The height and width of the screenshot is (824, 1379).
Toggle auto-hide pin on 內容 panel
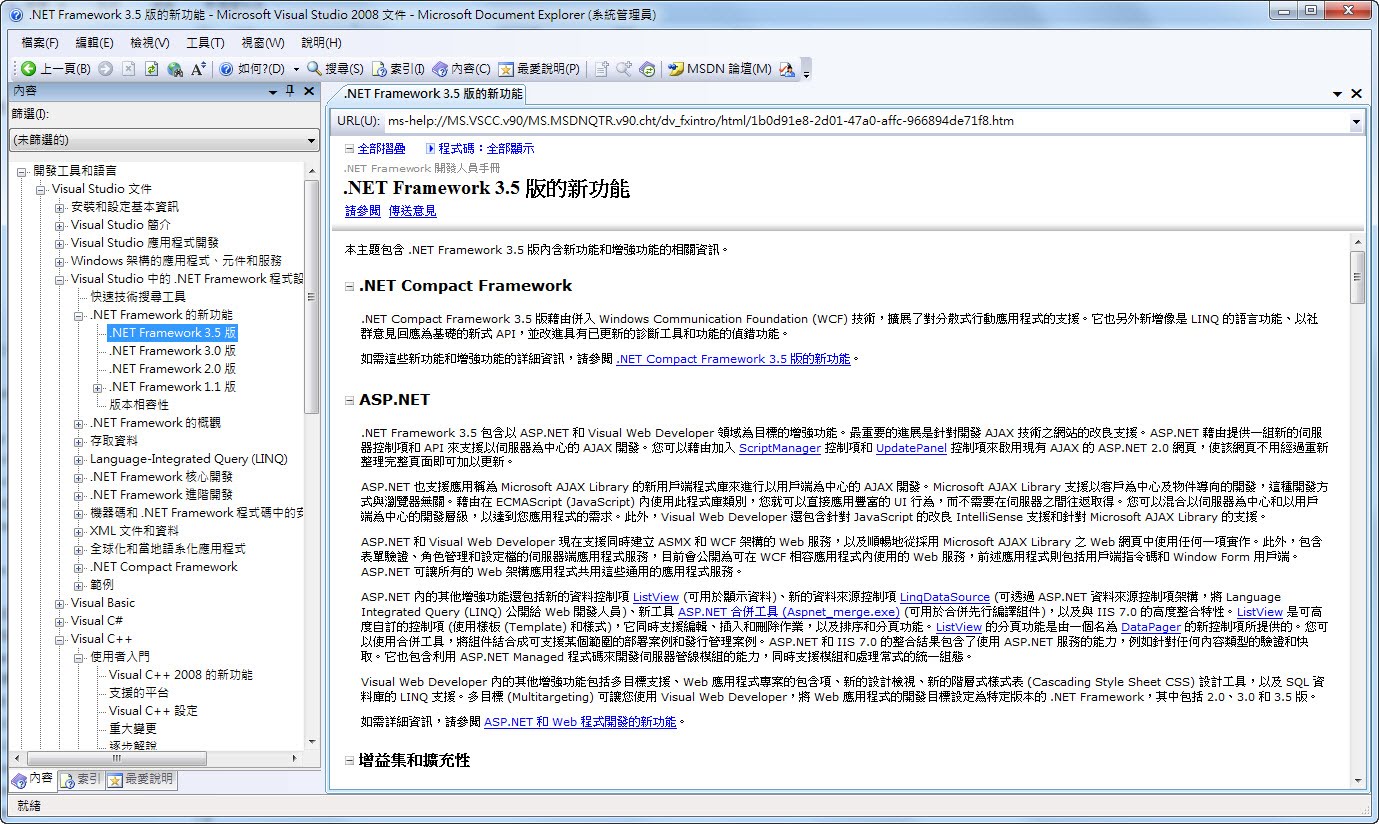coord(290,92)
